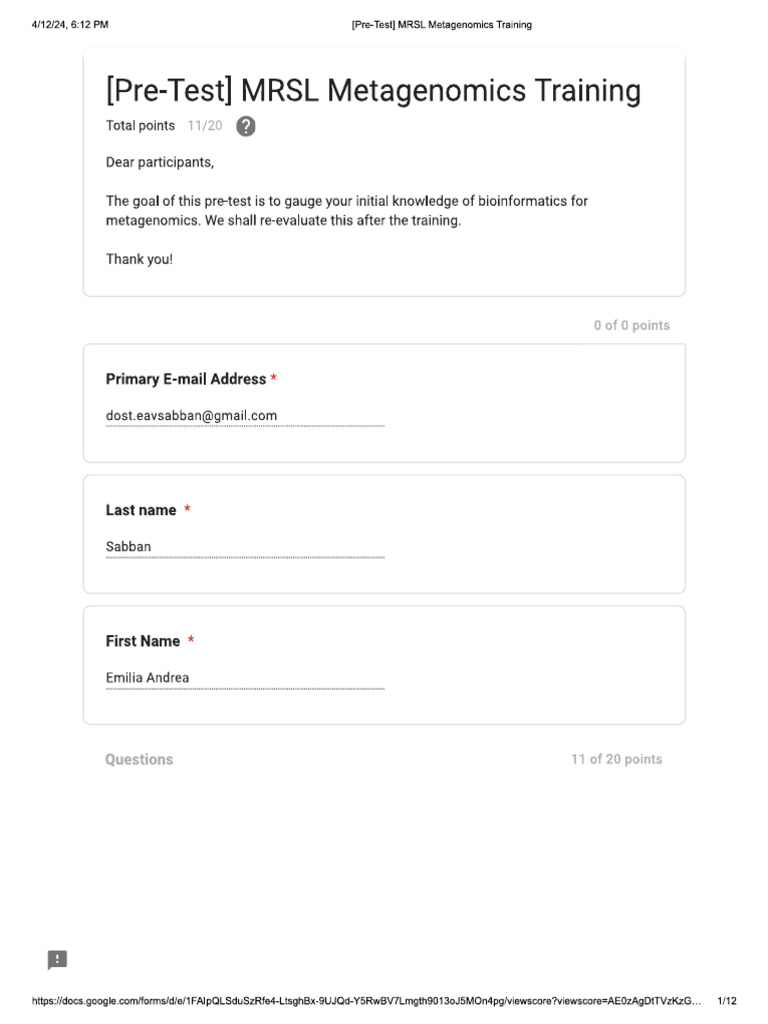
Task: Click the 1/12 page number indicator
Action: click(x=727, y=1001)
